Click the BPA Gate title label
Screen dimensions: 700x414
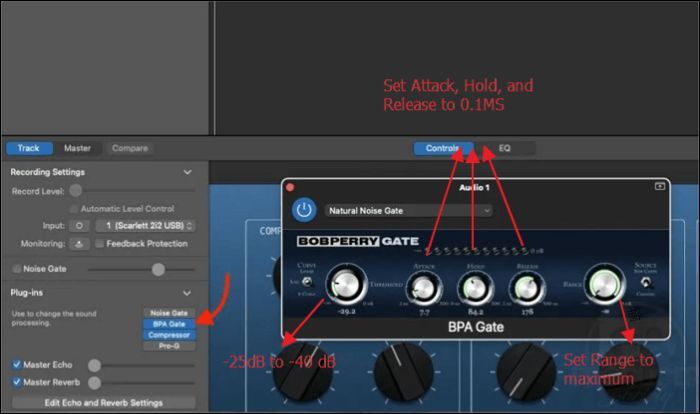coord(475,327)
